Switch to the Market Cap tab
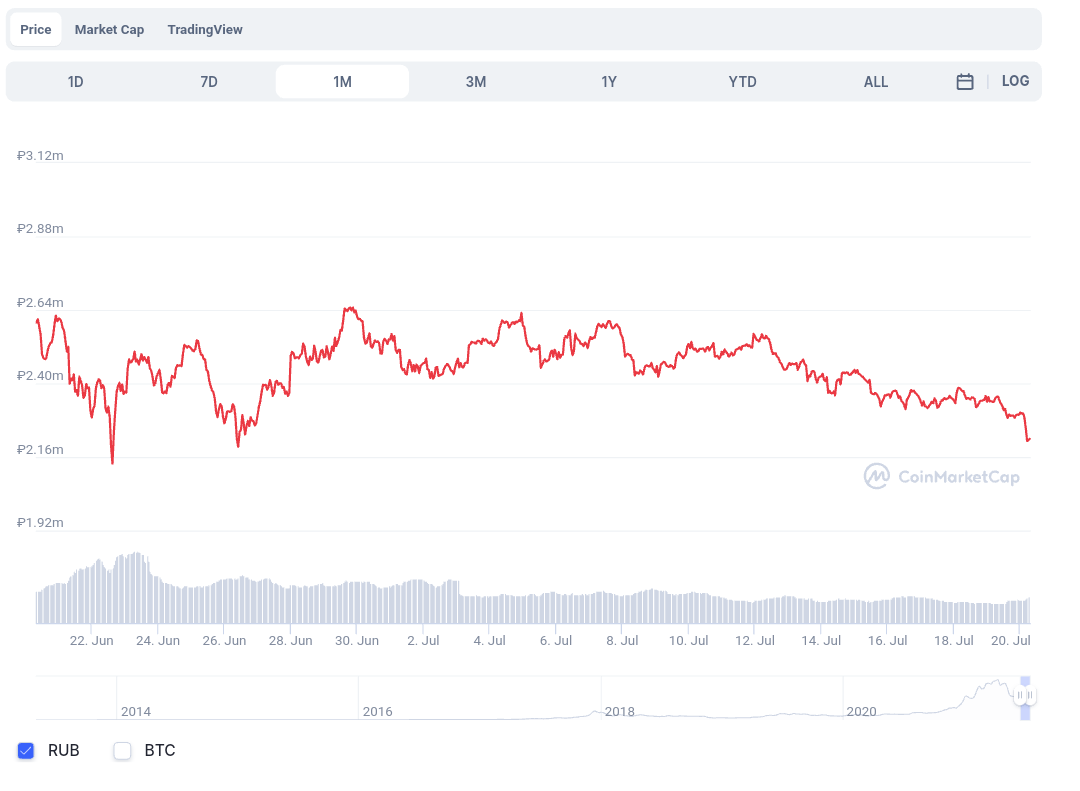1080x791 pixels. point(109,29)
